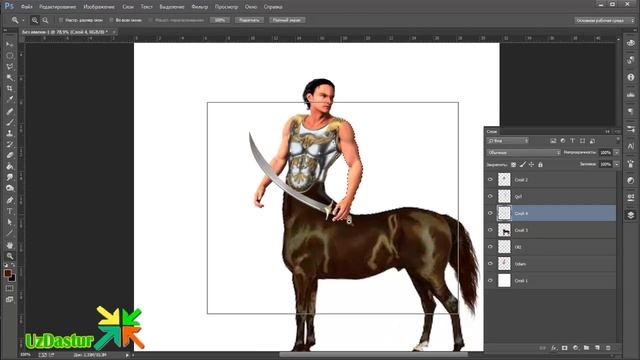Select the Smudge/Blur tool

point(9,178)
